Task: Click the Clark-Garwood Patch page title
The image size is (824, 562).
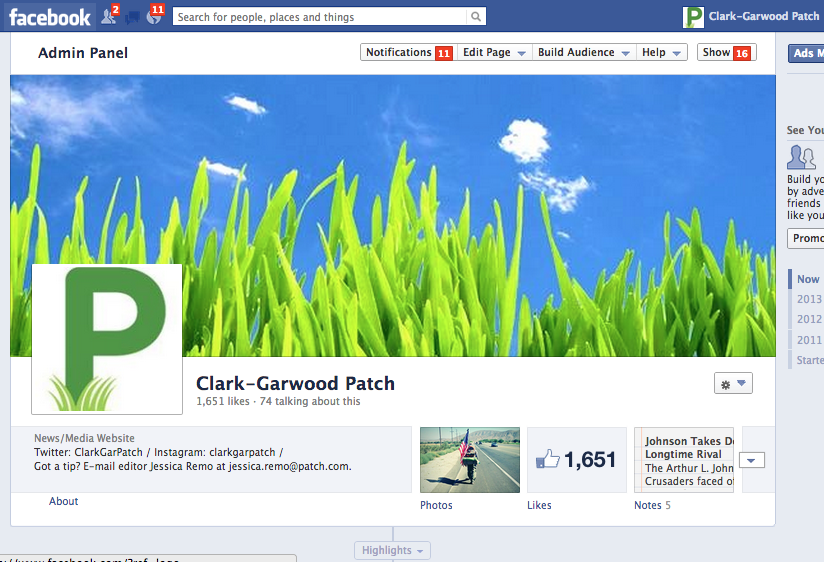Action: click(295, 383)
